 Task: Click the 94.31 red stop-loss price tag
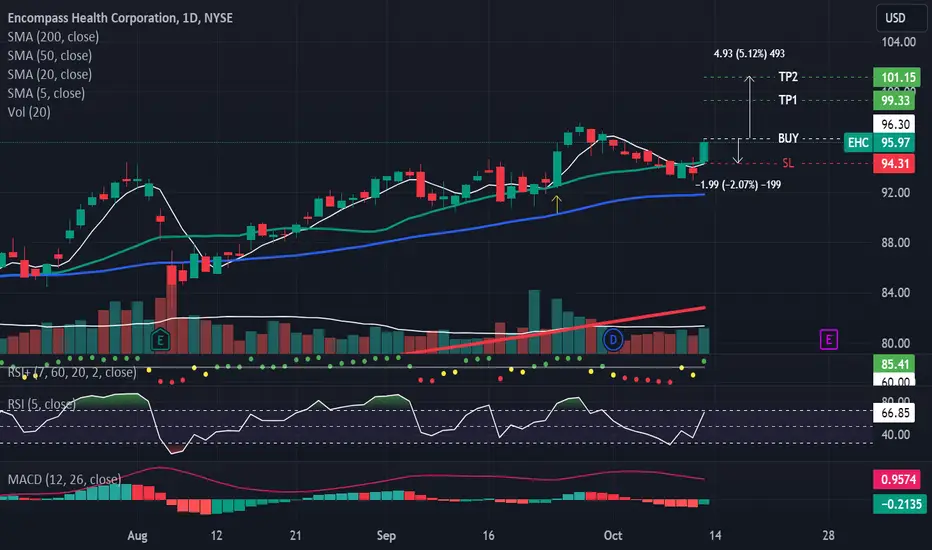pyautogui.click(x=894, y=164)
